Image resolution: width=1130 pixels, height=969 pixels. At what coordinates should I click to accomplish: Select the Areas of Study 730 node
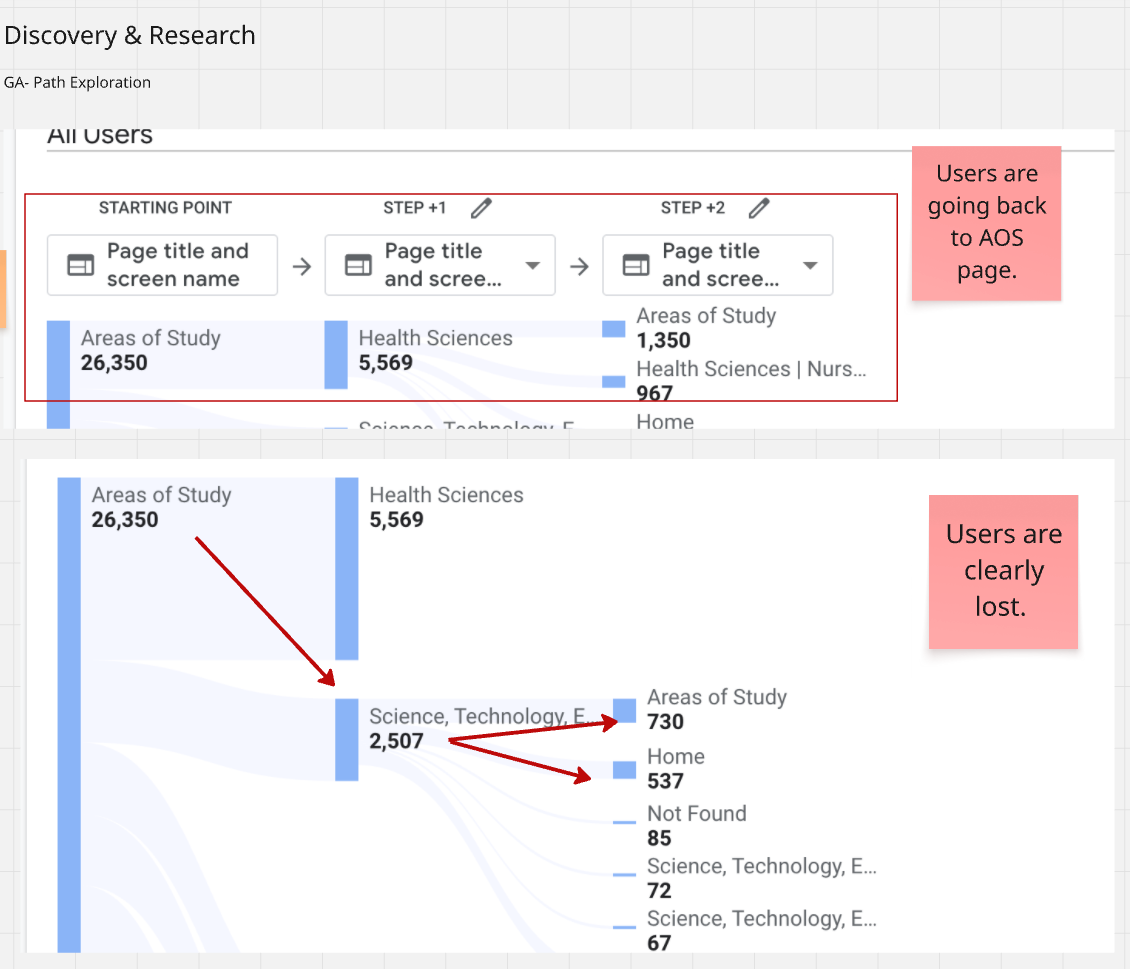click(625, 710)
